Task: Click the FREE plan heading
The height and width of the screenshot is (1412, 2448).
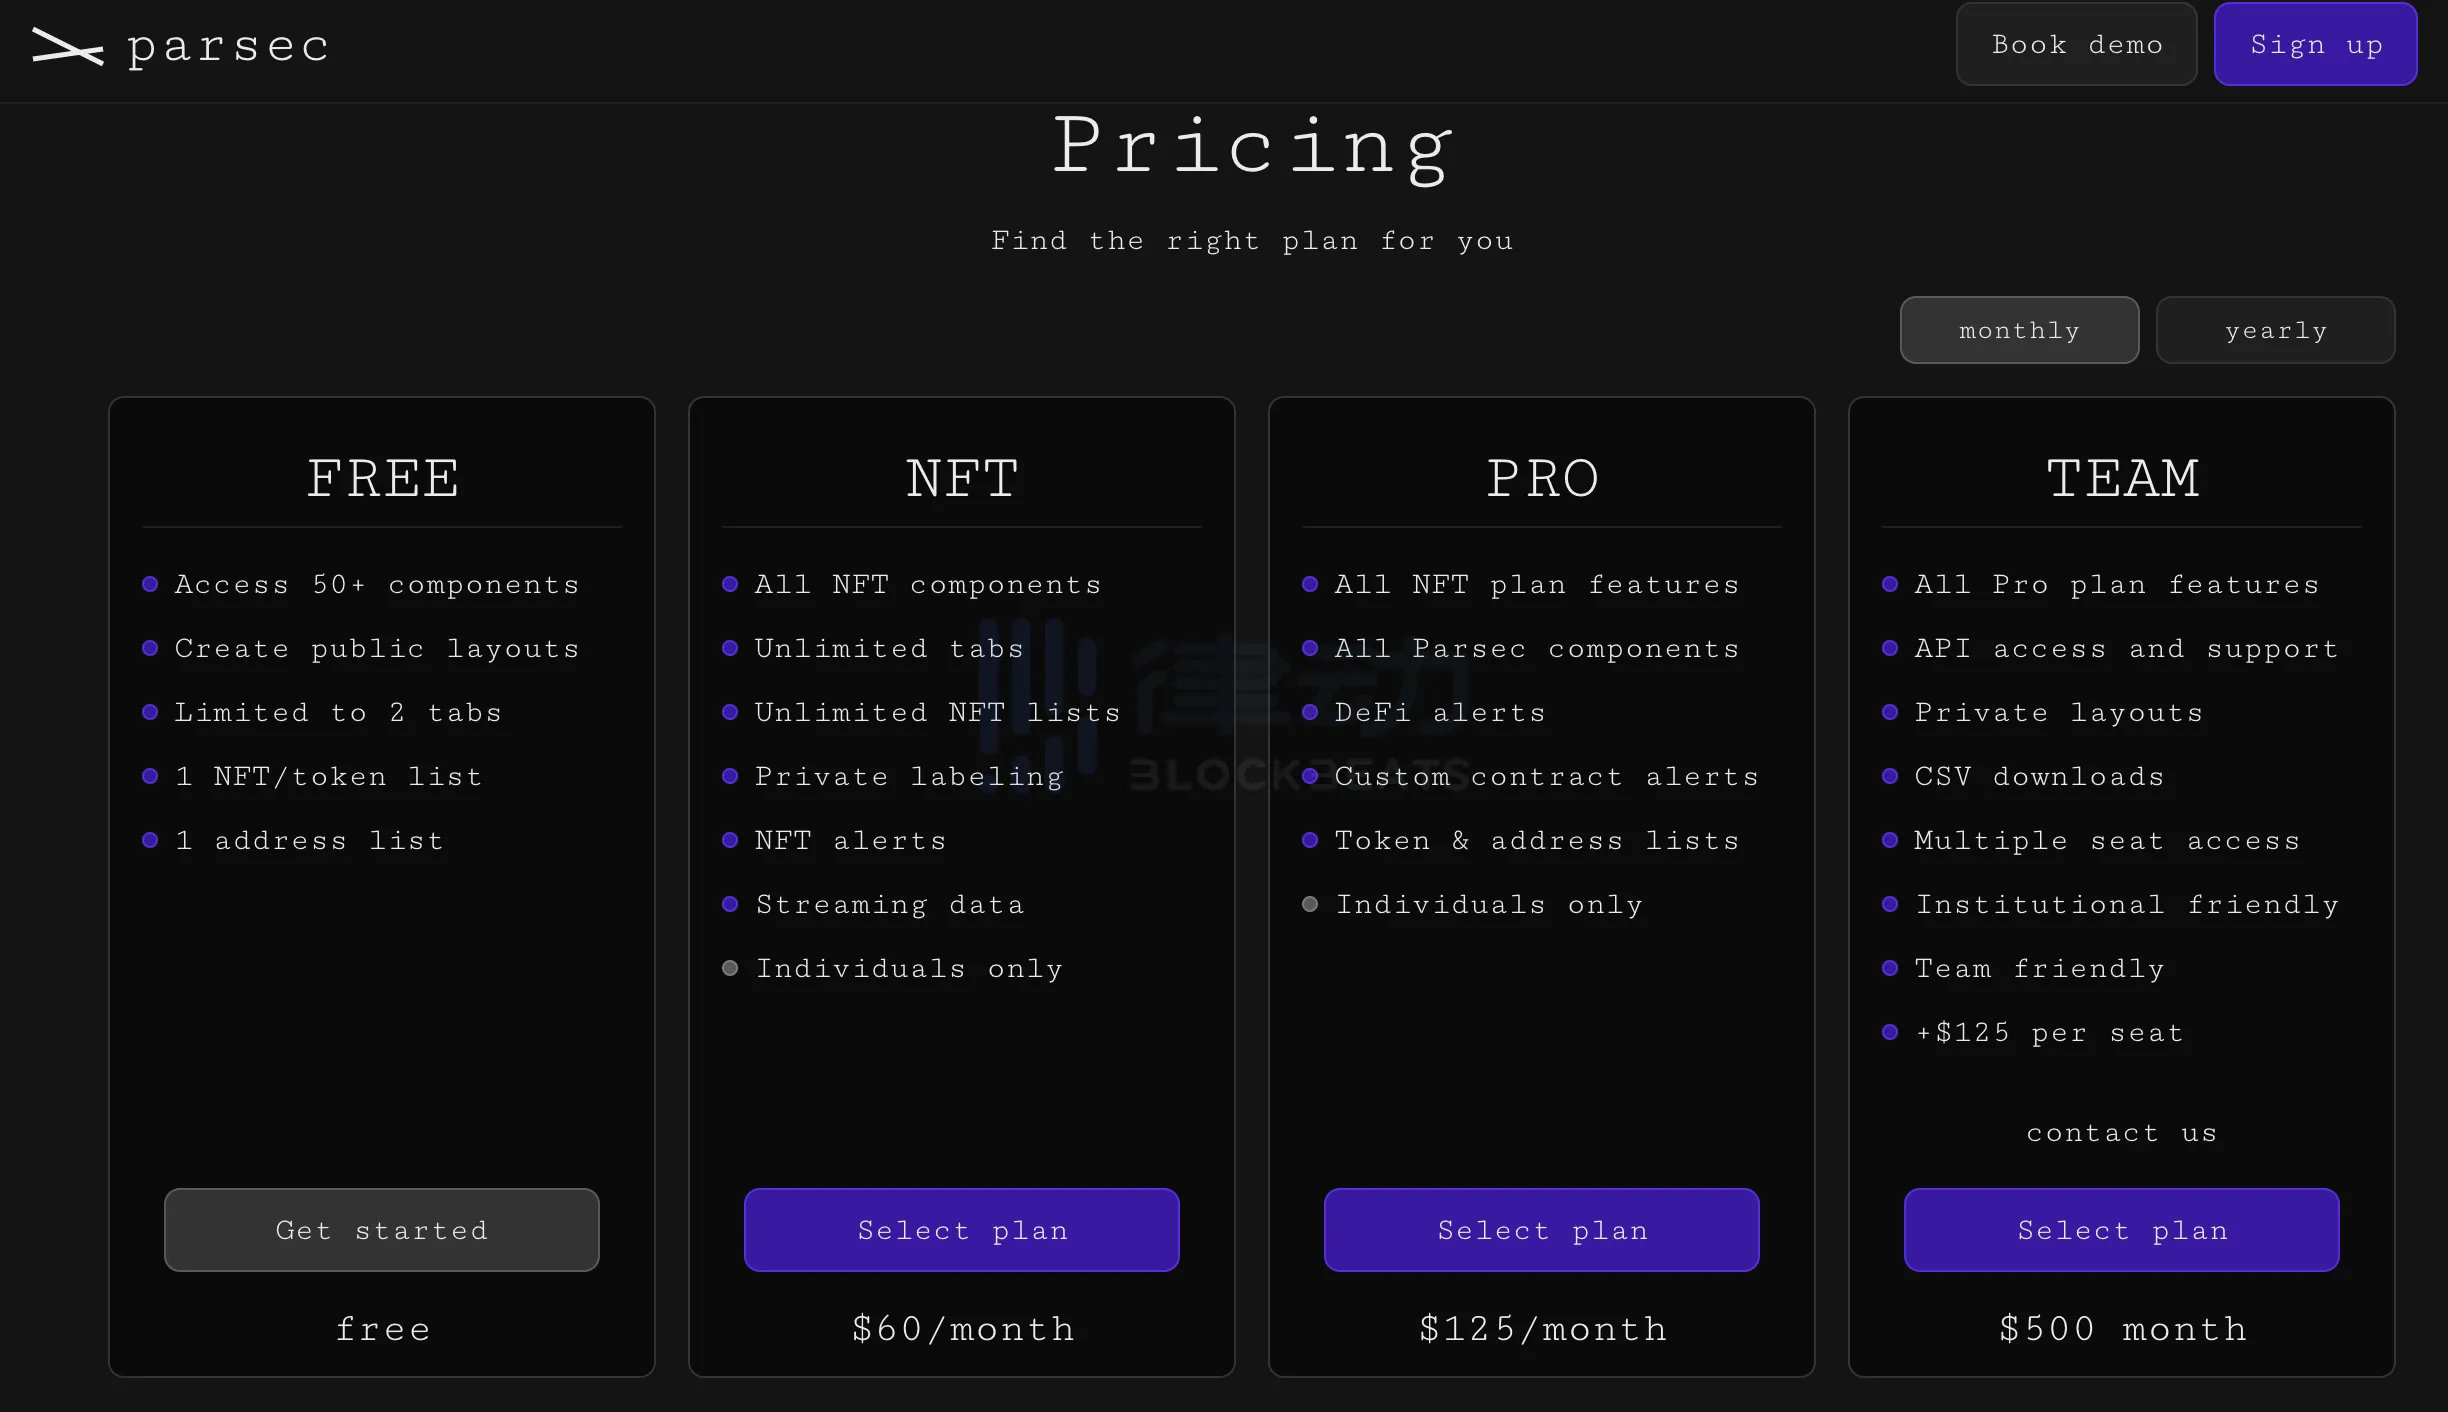Action: click(x=382, y=479)
